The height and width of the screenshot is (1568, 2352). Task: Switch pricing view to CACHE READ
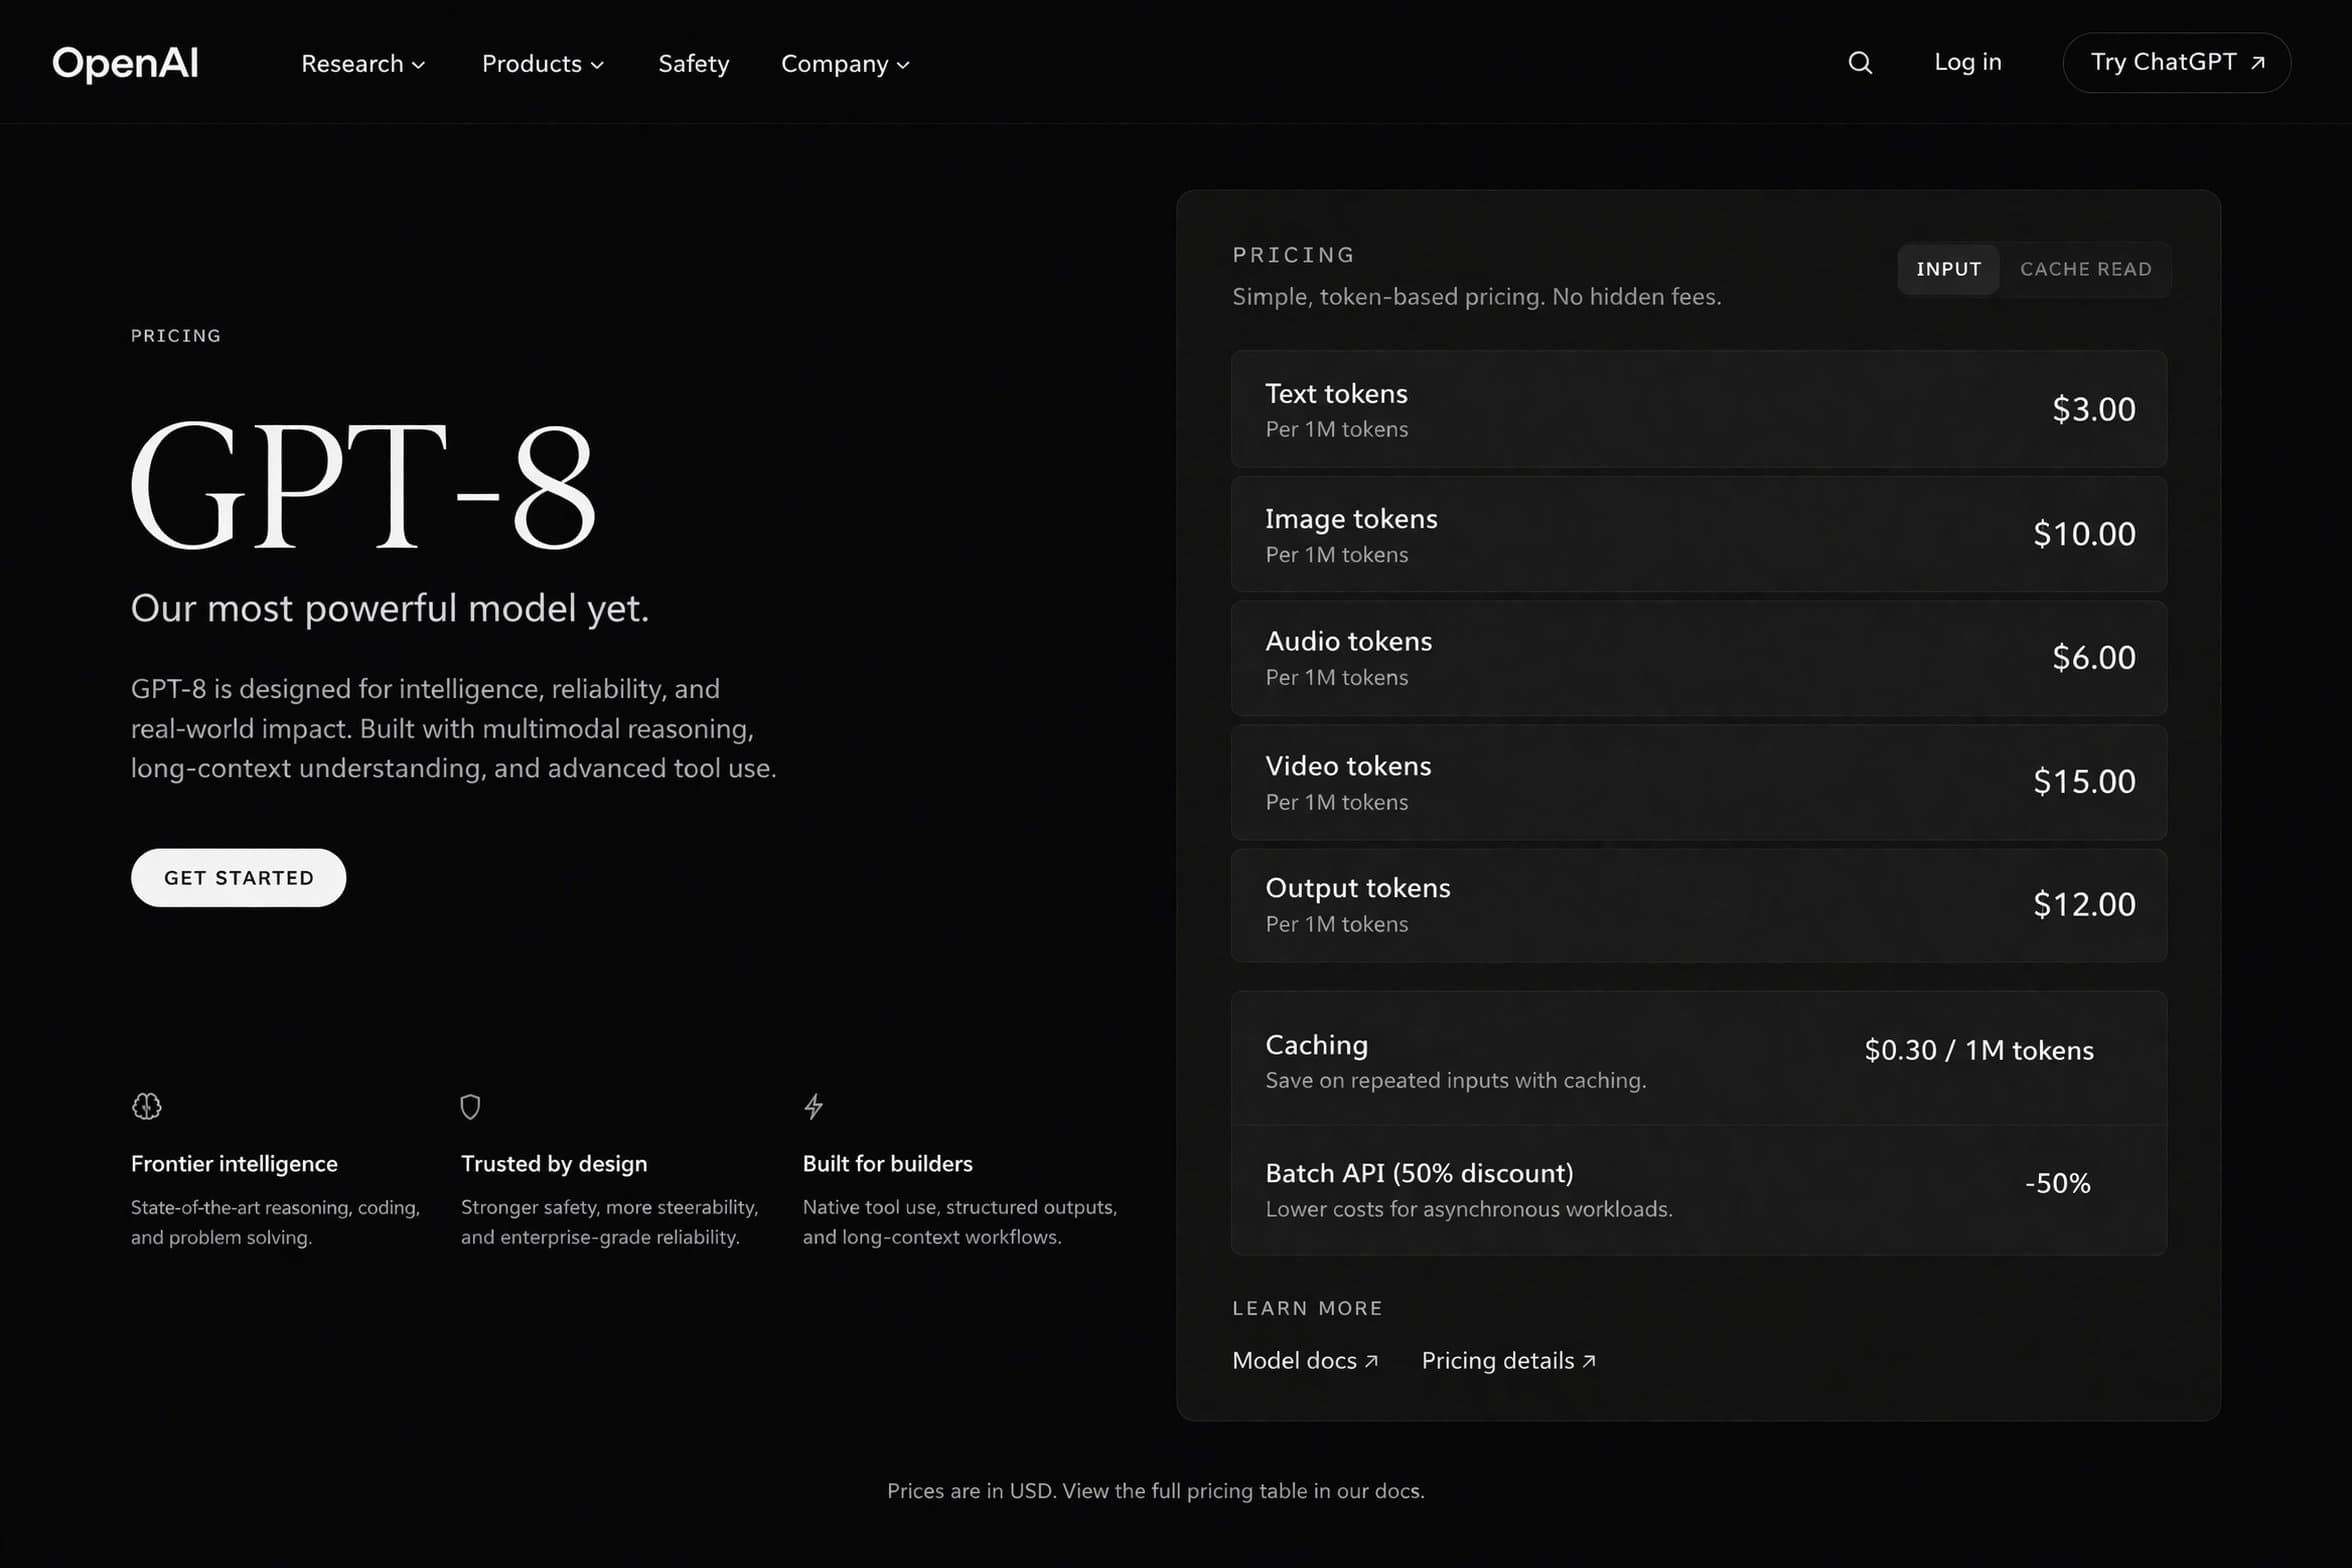(x=2086, y=269)
